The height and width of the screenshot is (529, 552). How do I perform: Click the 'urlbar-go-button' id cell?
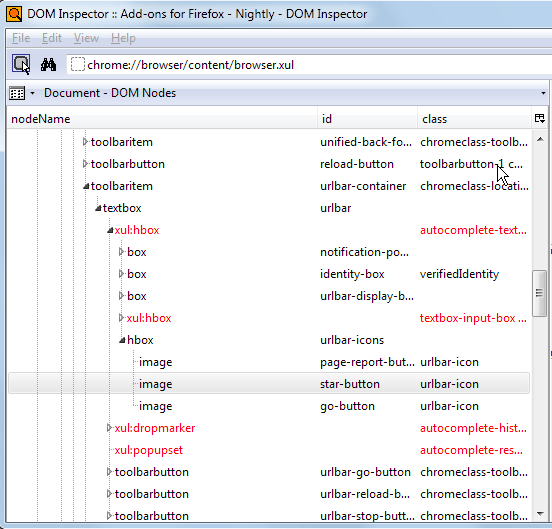pos(365,472)
